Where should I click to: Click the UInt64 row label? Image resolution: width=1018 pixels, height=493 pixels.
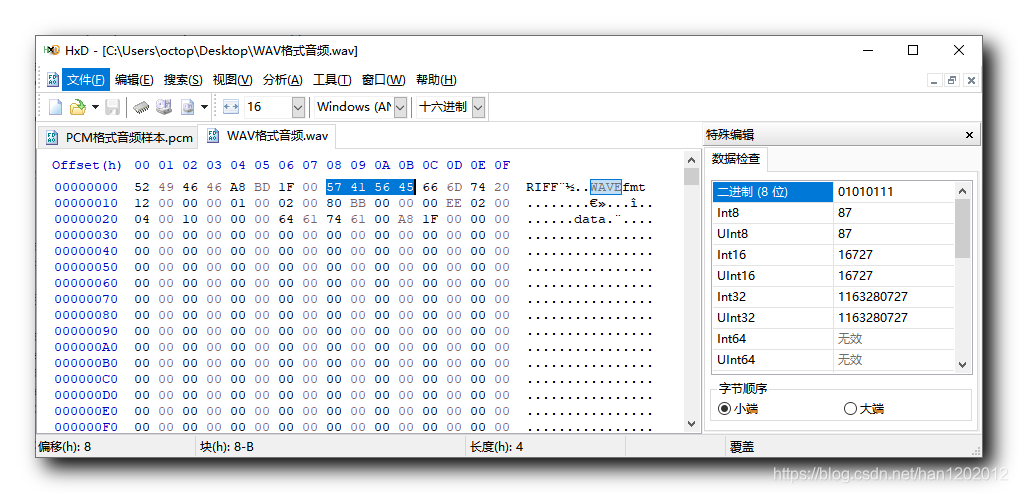coord(736,359)
